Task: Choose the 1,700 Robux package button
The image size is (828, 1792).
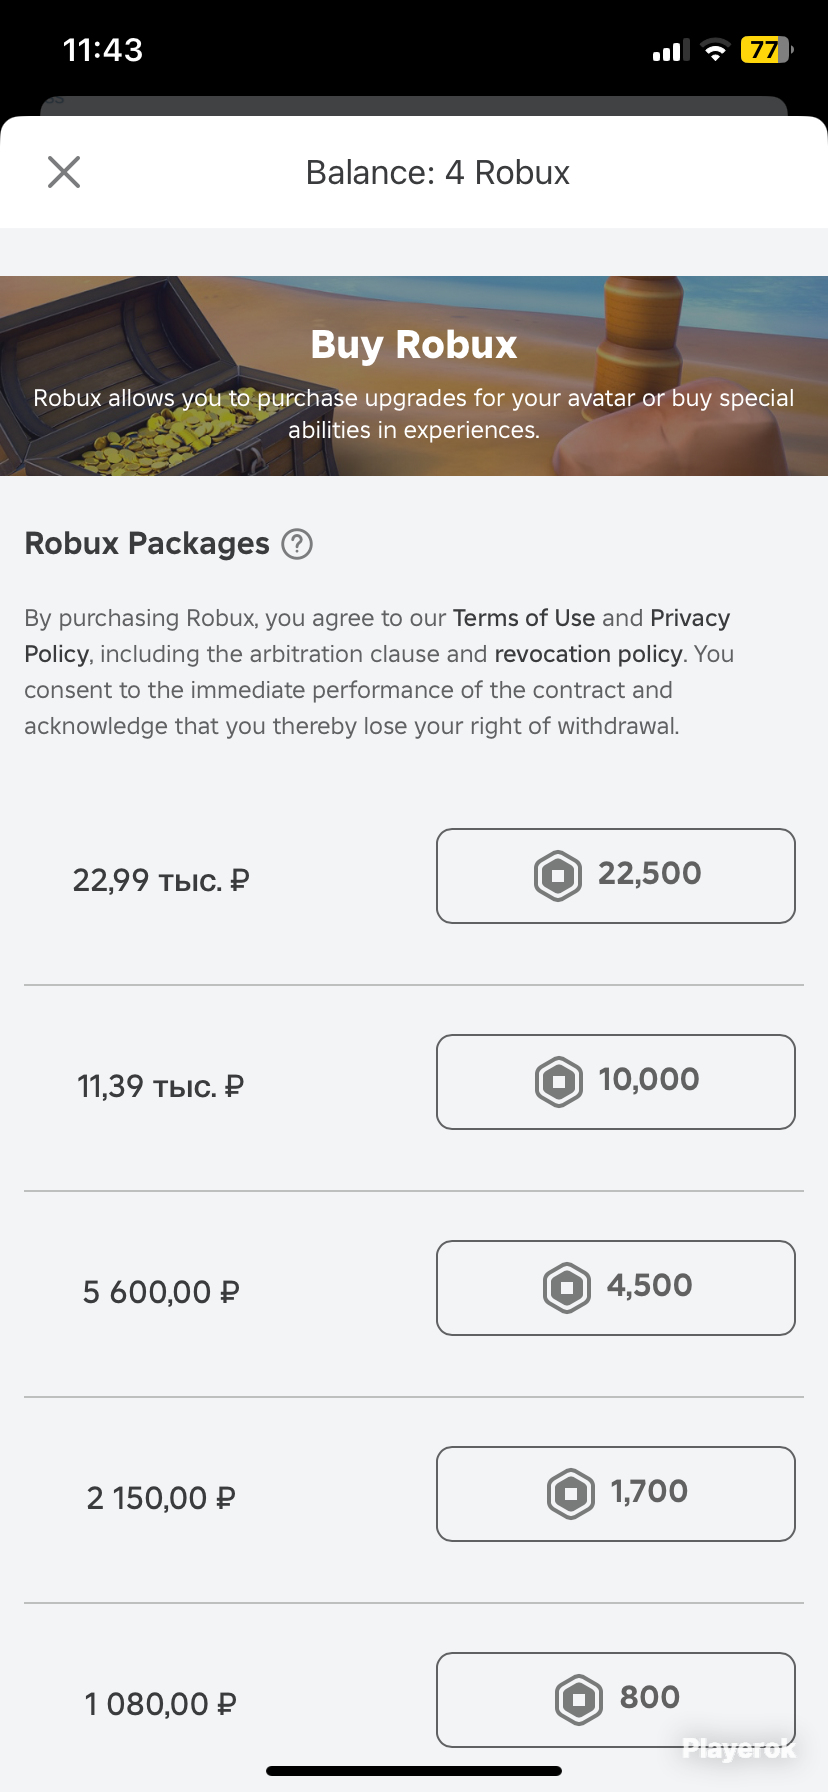Action: coord(616,1494)
